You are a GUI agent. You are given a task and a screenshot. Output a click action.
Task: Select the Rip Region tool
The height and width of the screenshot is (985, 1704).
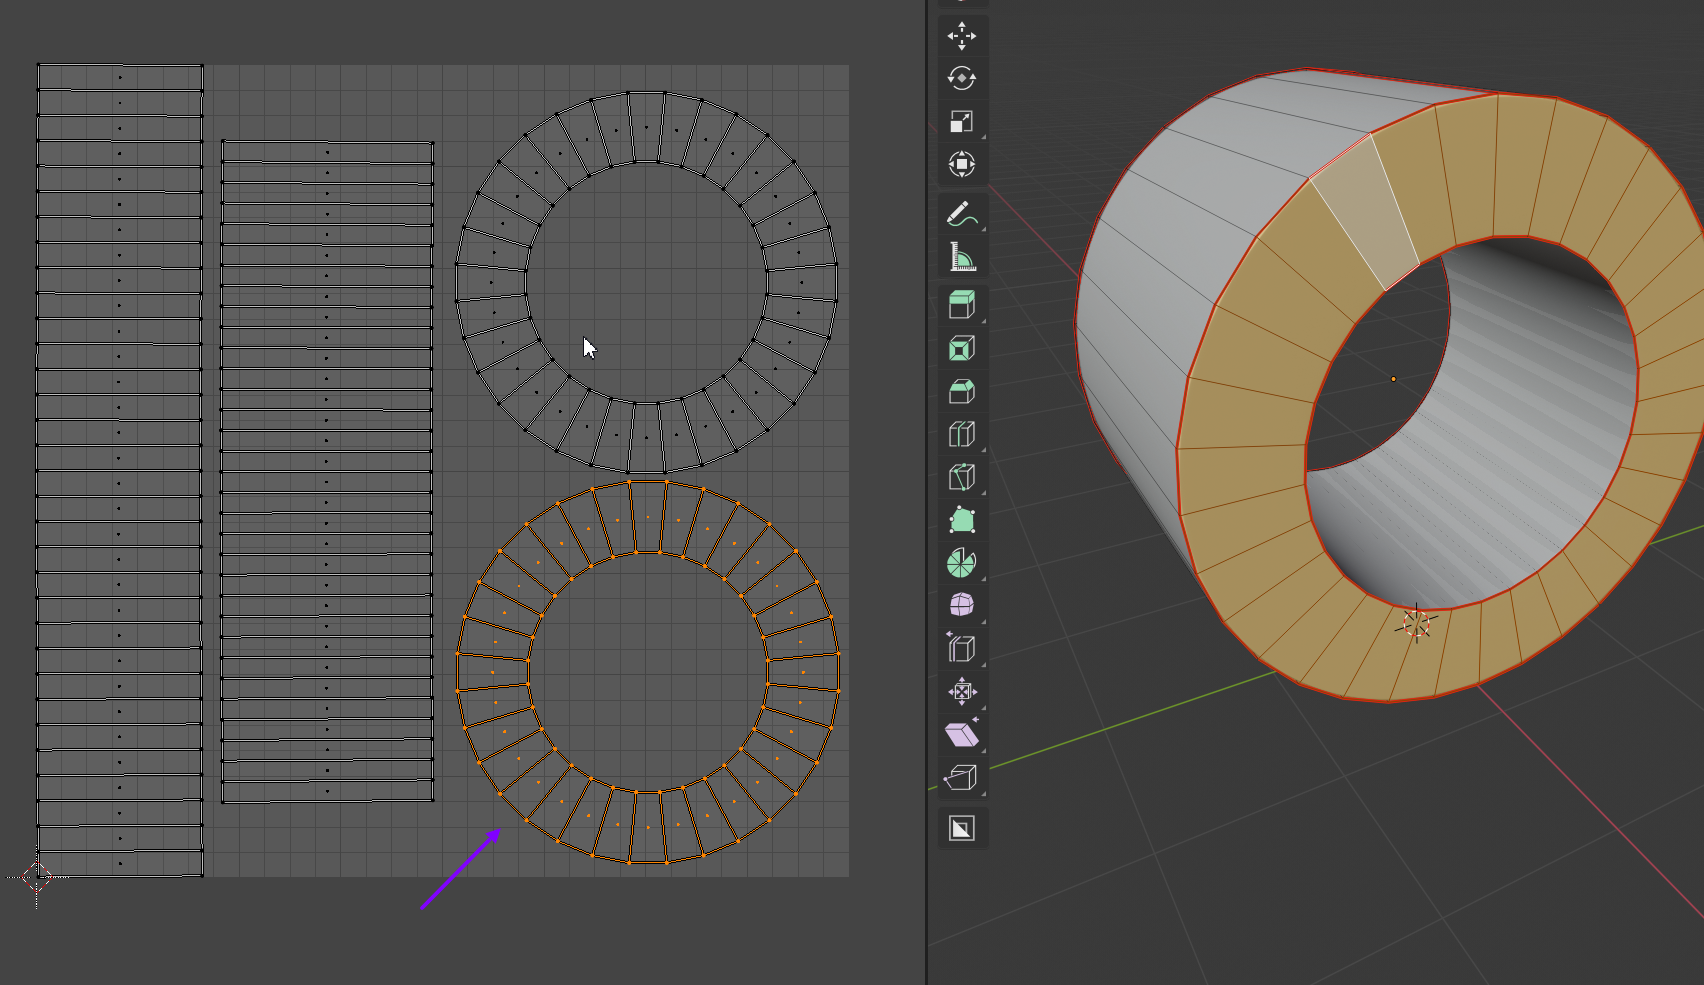click(x=962, y=778)
